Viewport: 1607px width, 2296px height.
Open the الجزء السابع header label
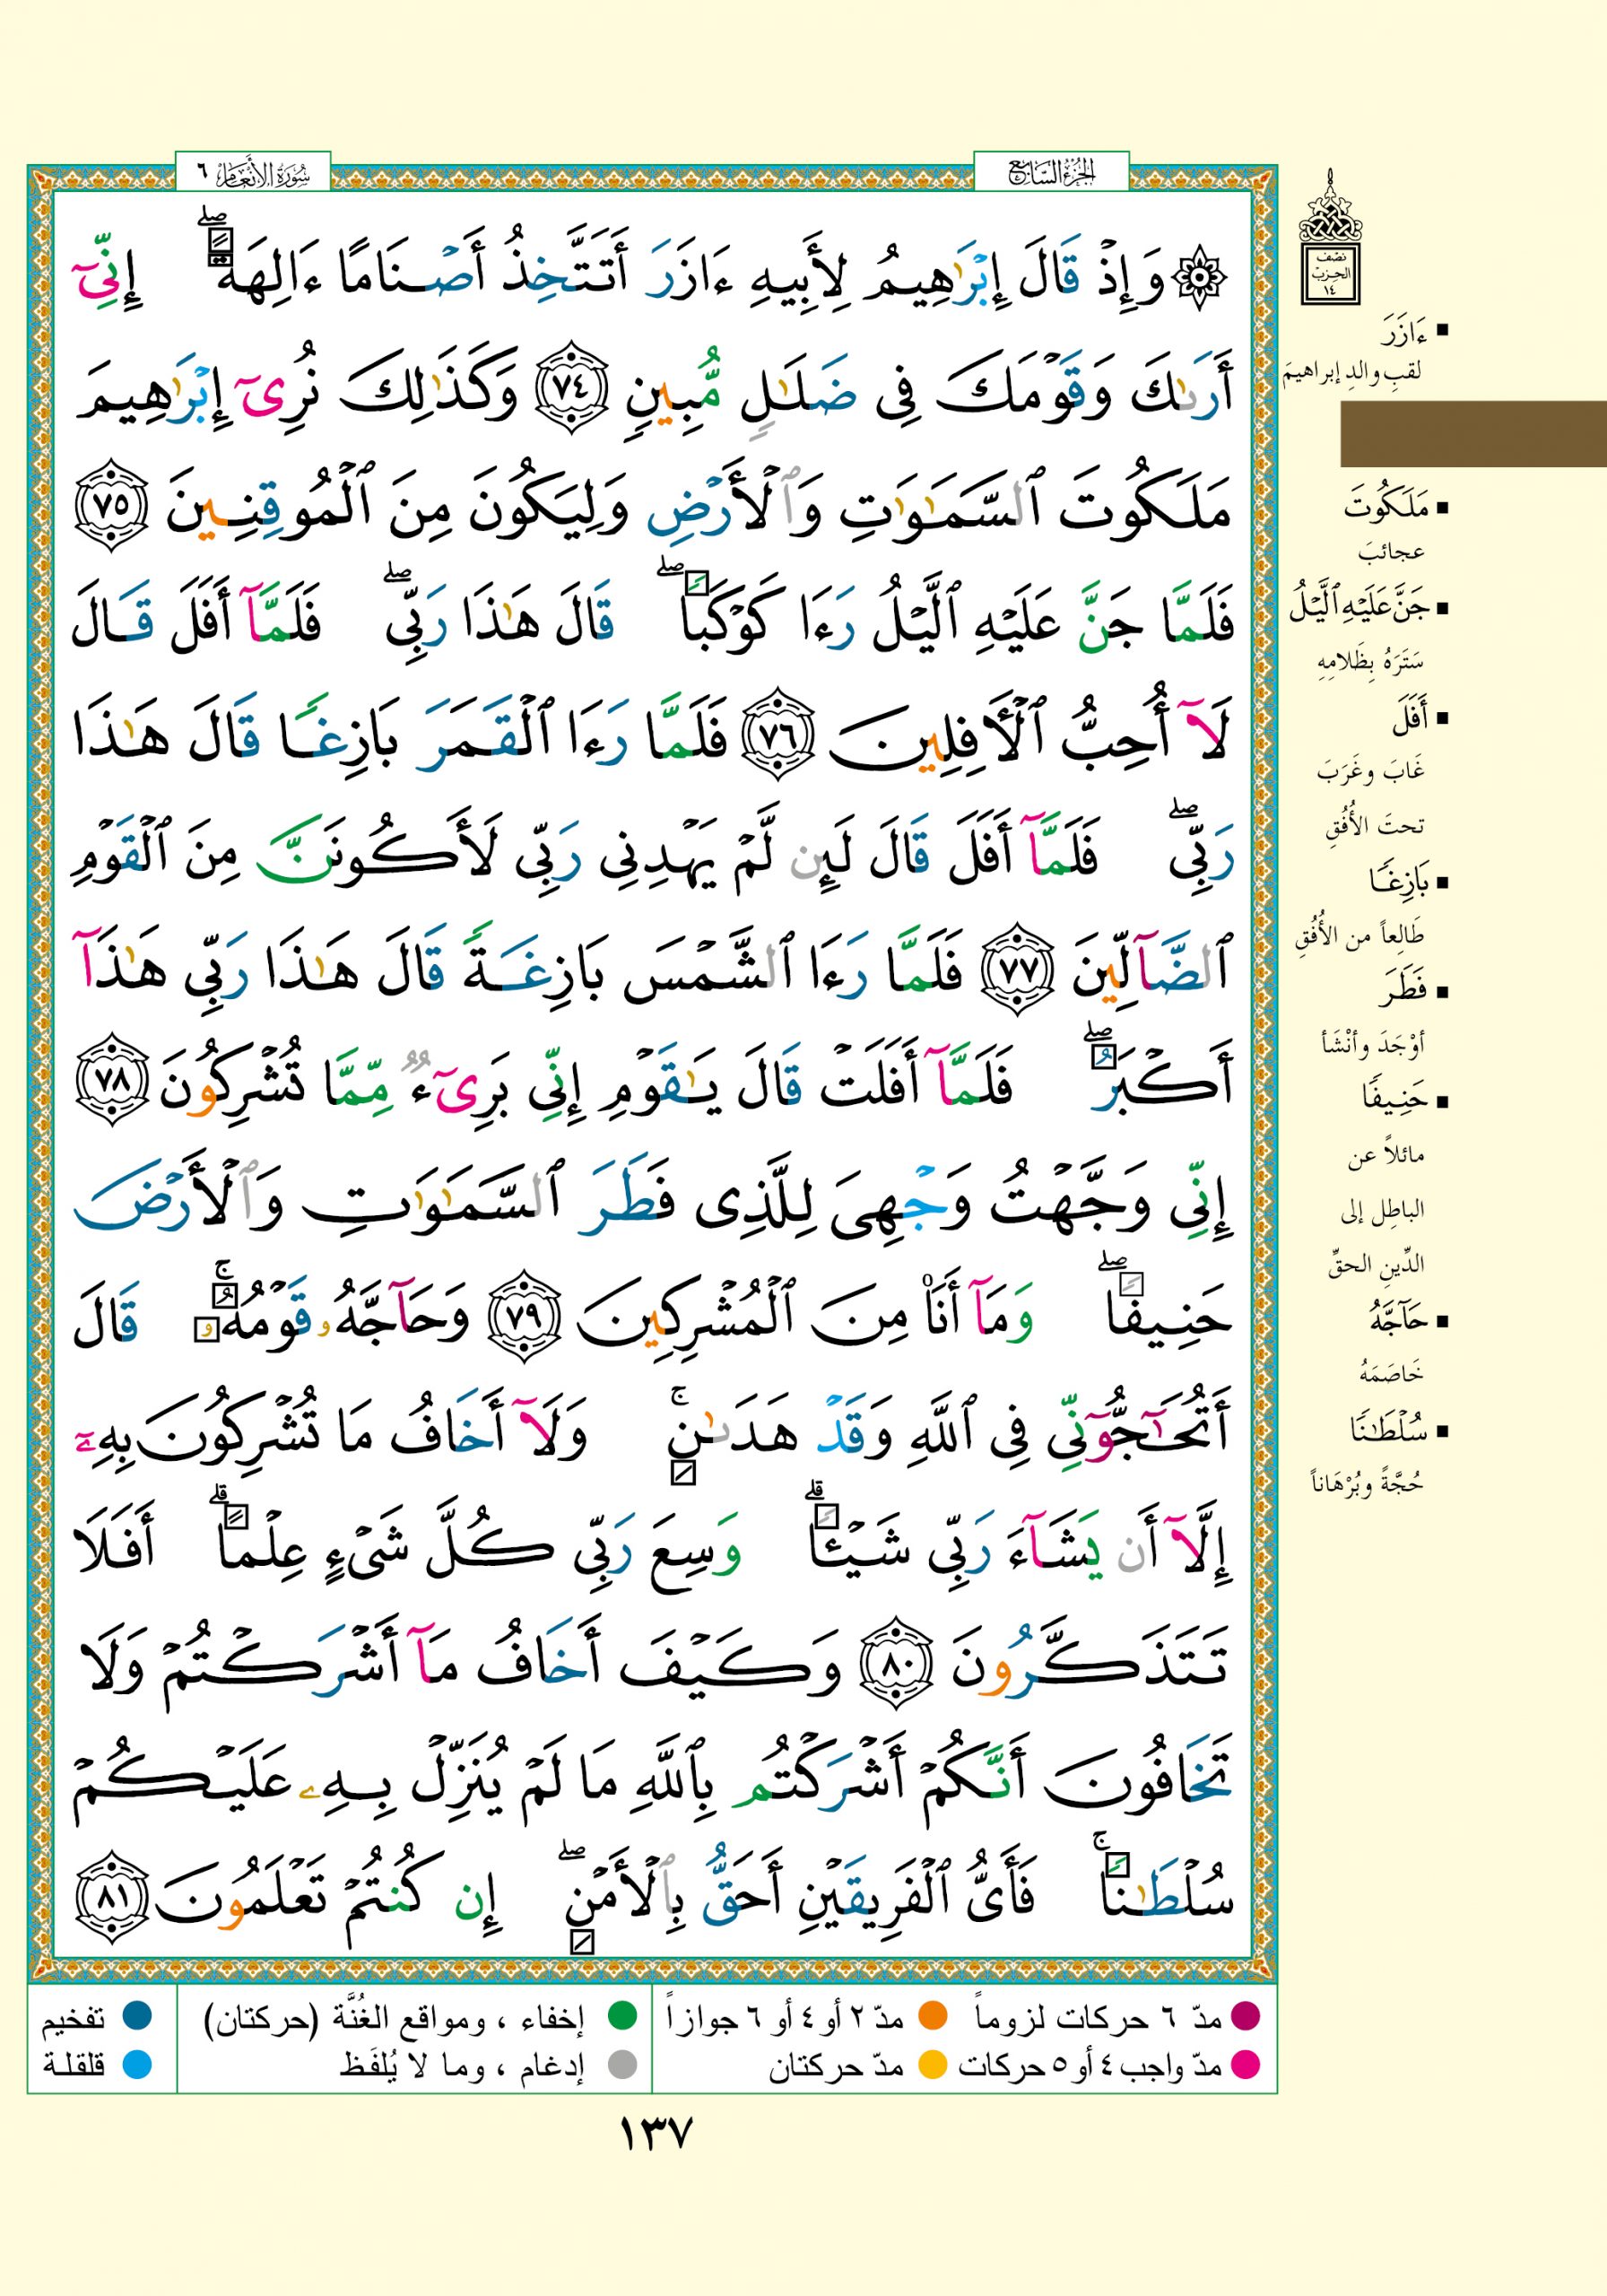(1050, 174)
